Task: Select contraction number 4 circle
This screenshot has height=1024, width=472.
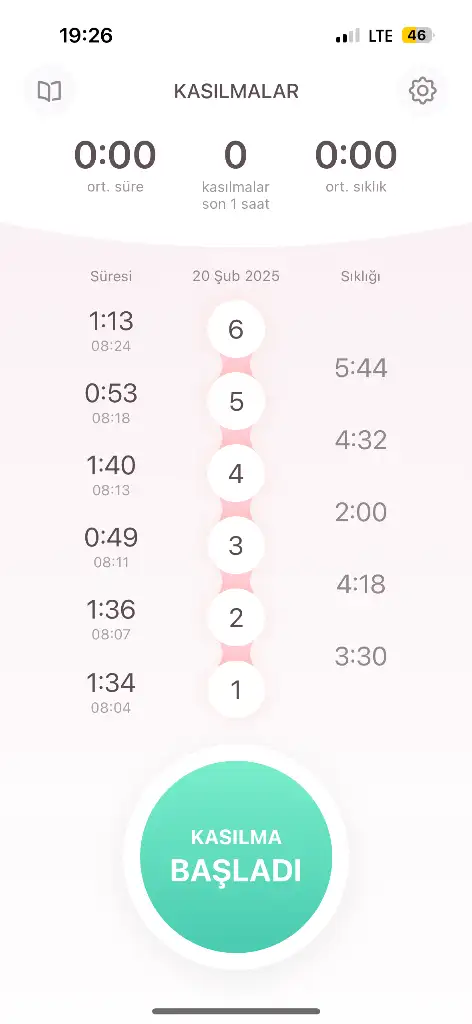Action: pos(236,473)
